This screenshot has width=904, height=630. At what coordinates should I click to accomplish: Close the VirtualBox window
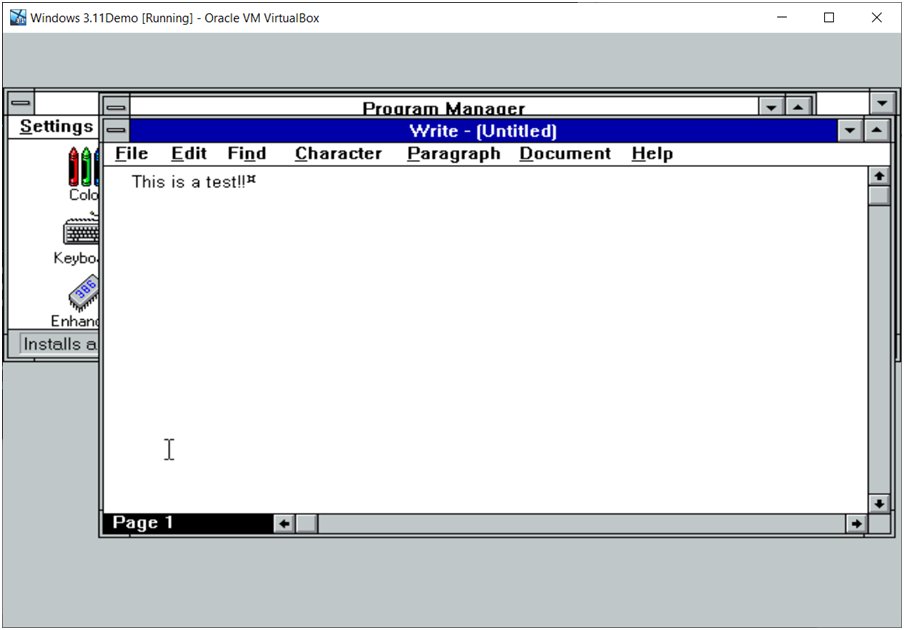click(x=876, y=18)
